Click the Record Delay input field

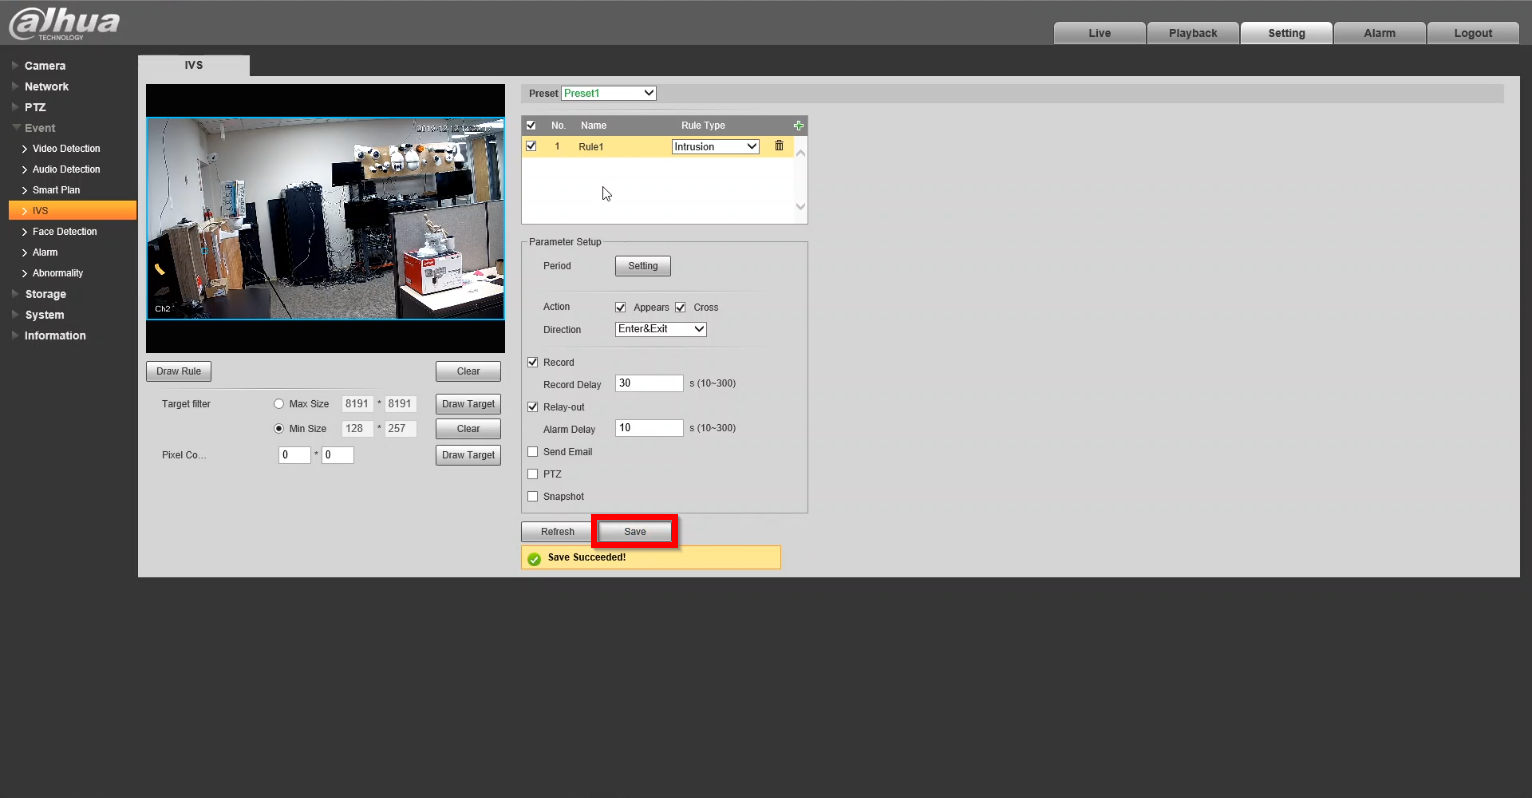click(x=648, y=383)
